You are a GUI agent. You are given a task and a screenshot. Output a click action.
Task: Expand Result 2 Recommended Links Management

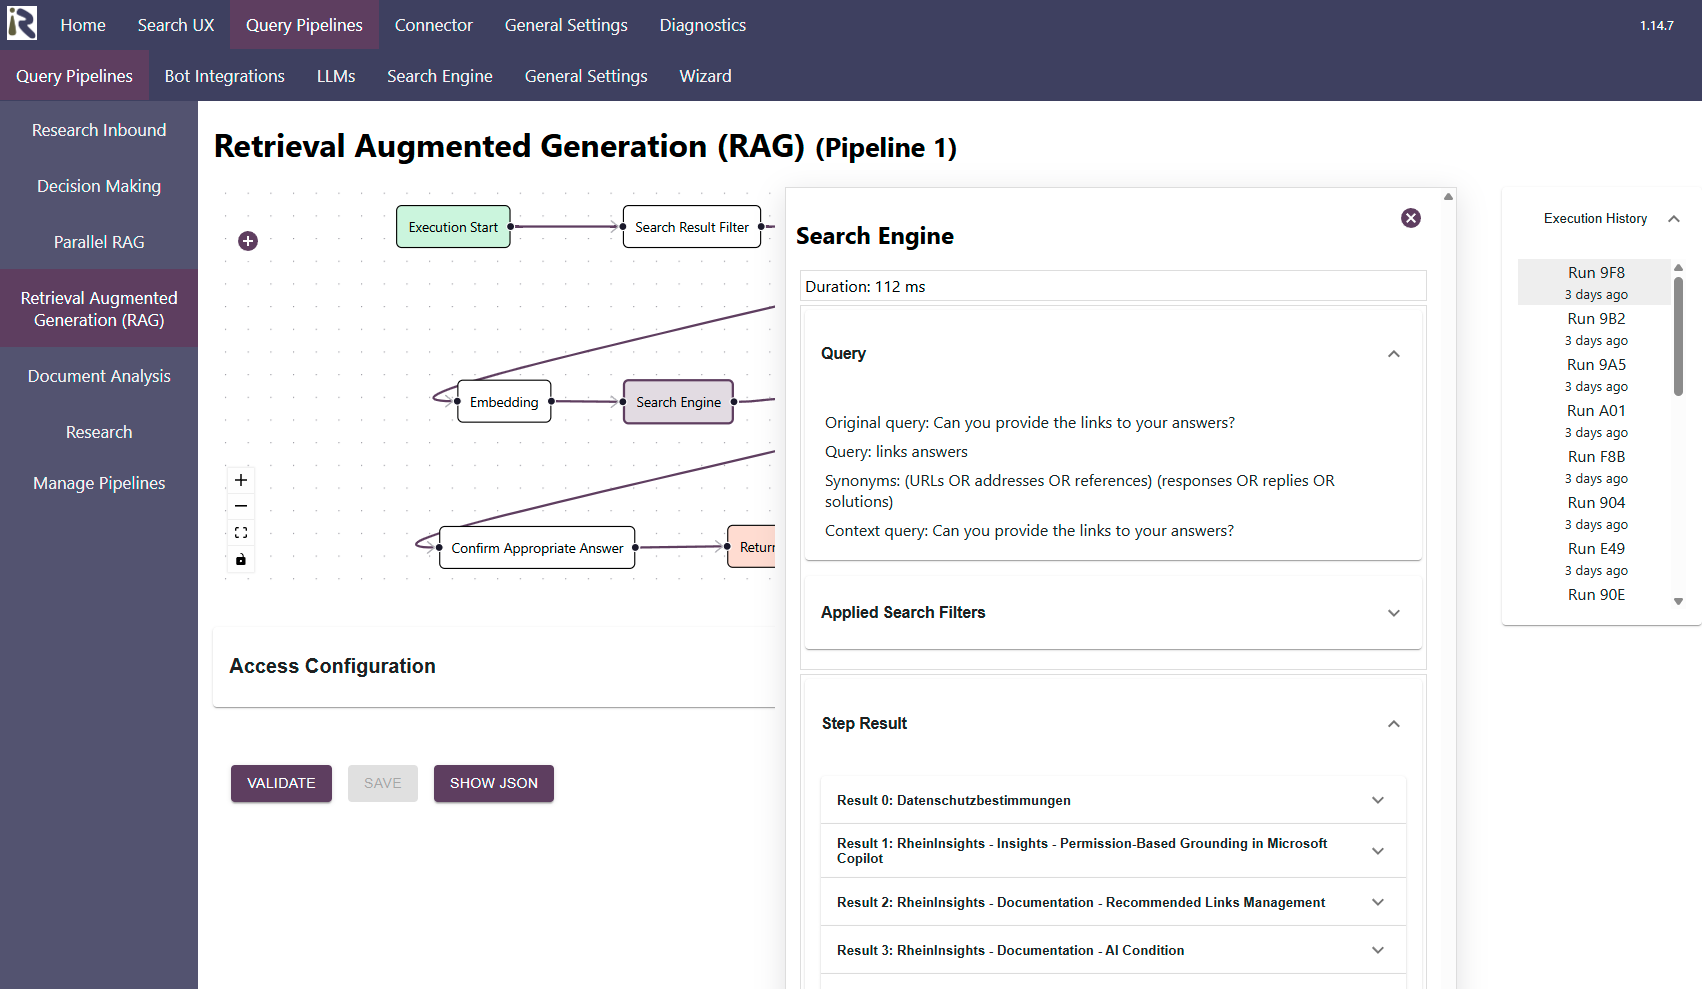(1377, 902)
